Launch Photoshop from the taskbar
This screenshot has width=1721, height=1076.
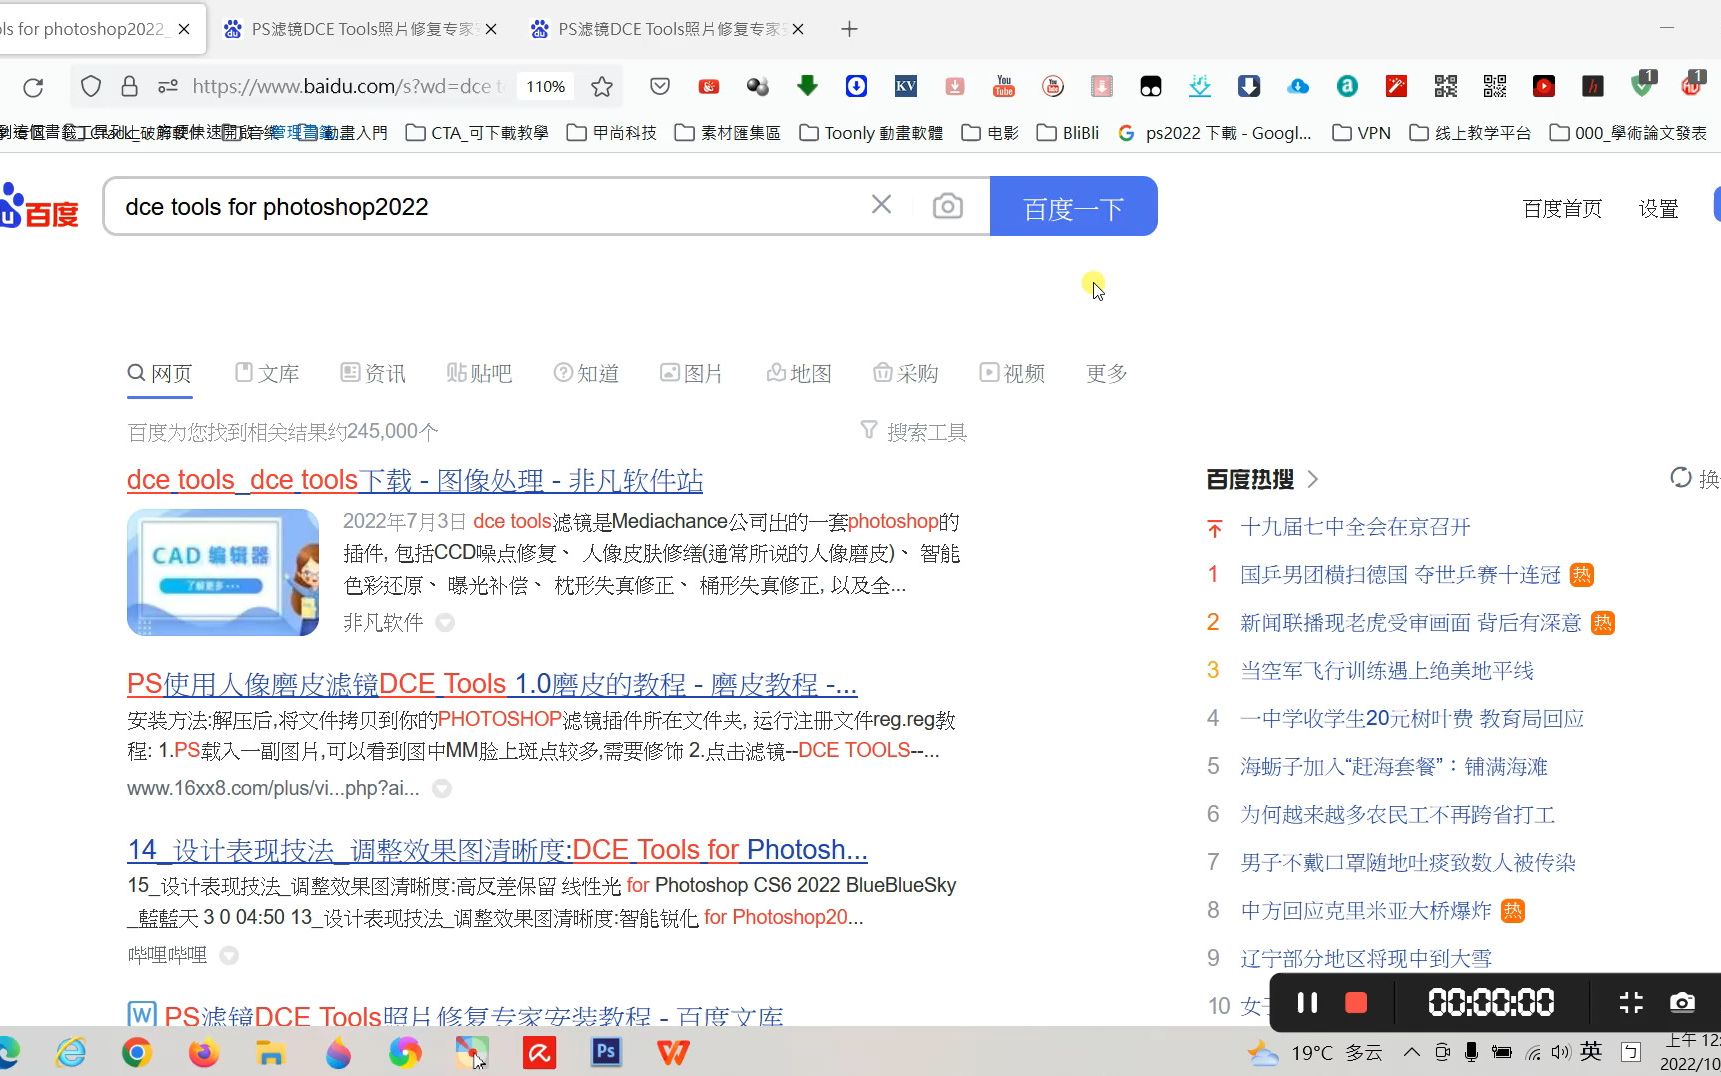[x=606, y=1052]
